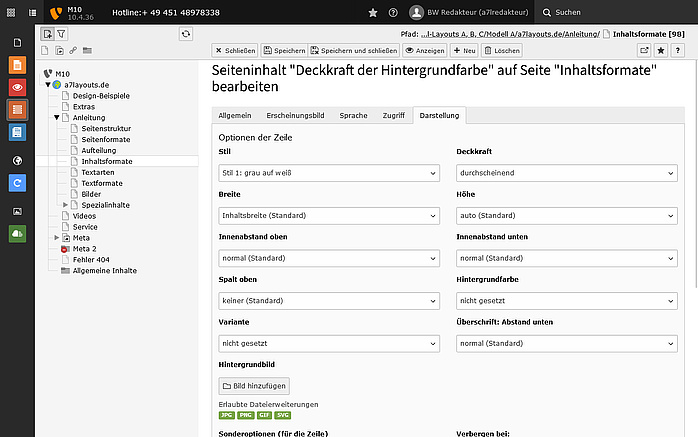Select the shortcut page type icon above tree
698x437 pixels.
pyautogui.click(x=59, y=50)
